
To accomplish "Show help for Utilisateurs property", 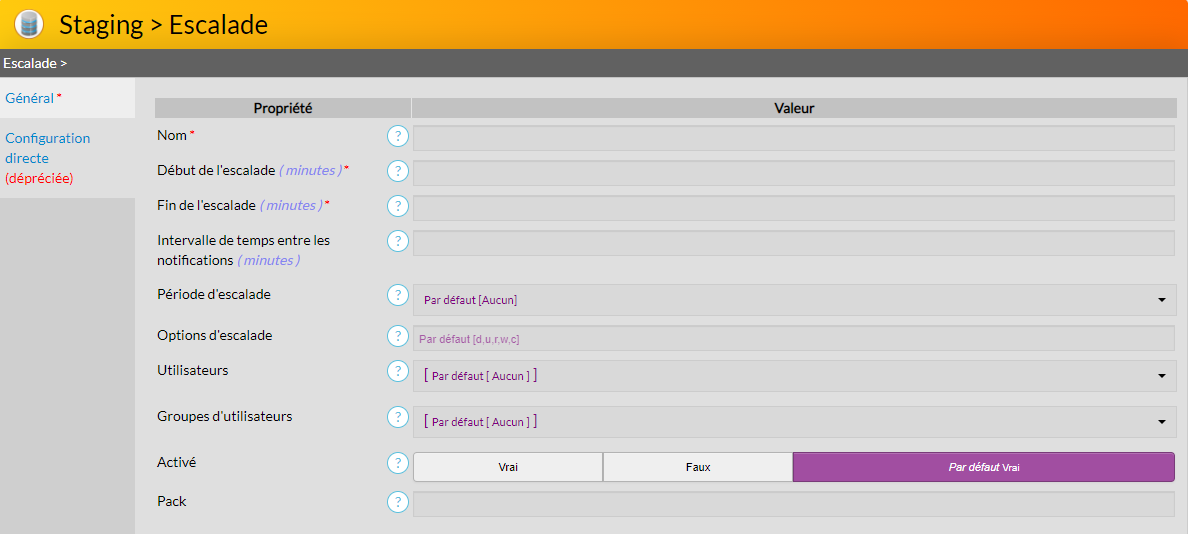I will pos(398,371).
